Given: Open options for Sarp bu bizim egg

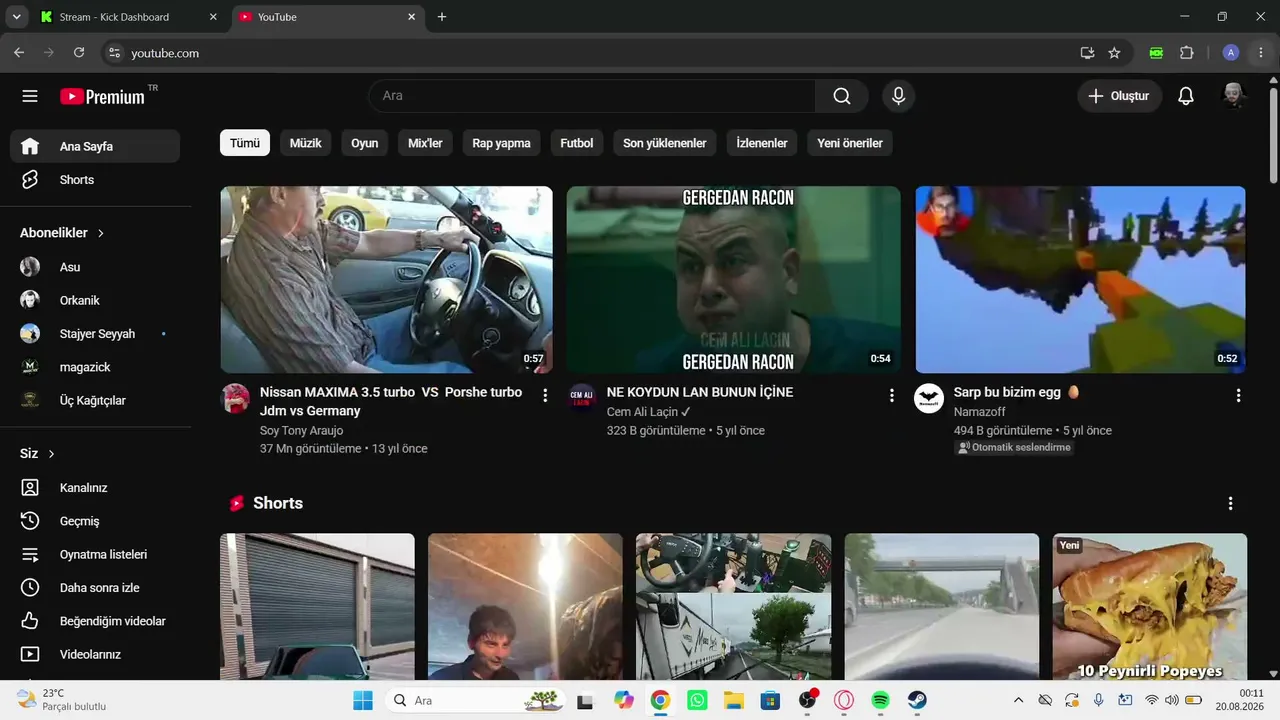Looking at the screenshot, I should (x=1239, y=395).
